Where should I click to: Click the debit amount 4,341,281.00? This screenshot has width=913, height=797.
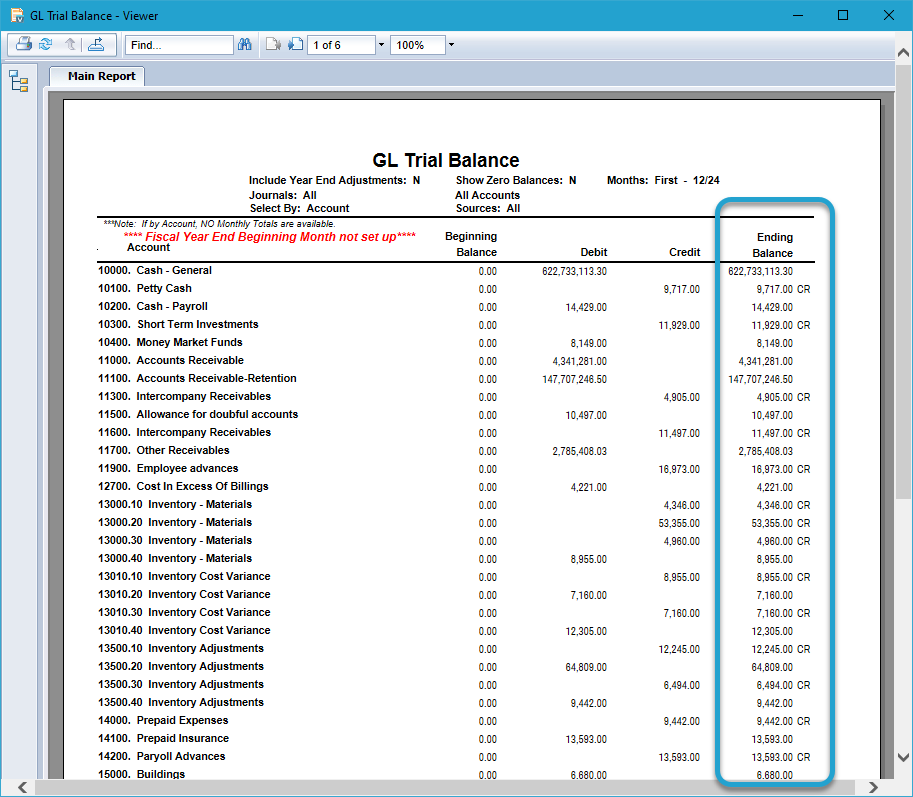click(x=579, y=362)
